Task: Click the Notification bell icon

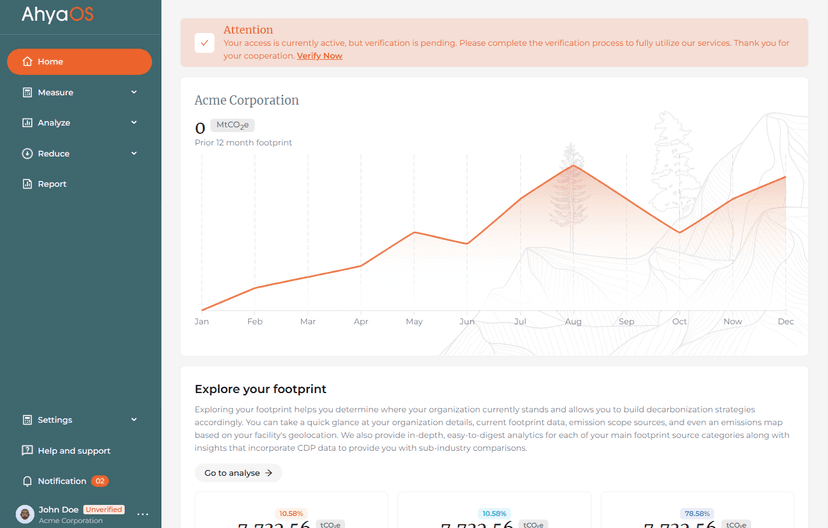Action: pyautogui.click(x=27, y=481)
